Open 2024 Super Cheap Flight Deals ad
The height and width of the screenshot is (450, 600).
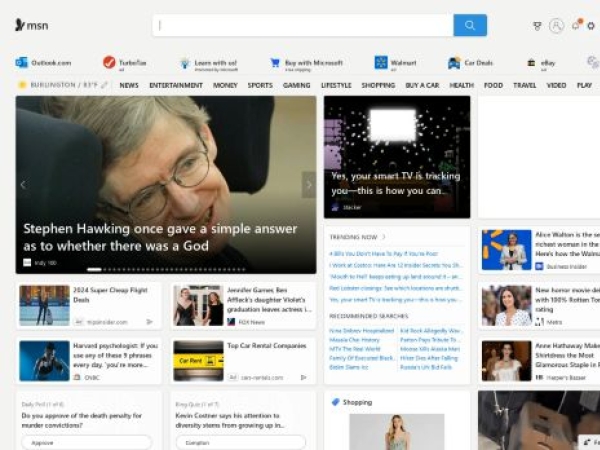(110, 295)
